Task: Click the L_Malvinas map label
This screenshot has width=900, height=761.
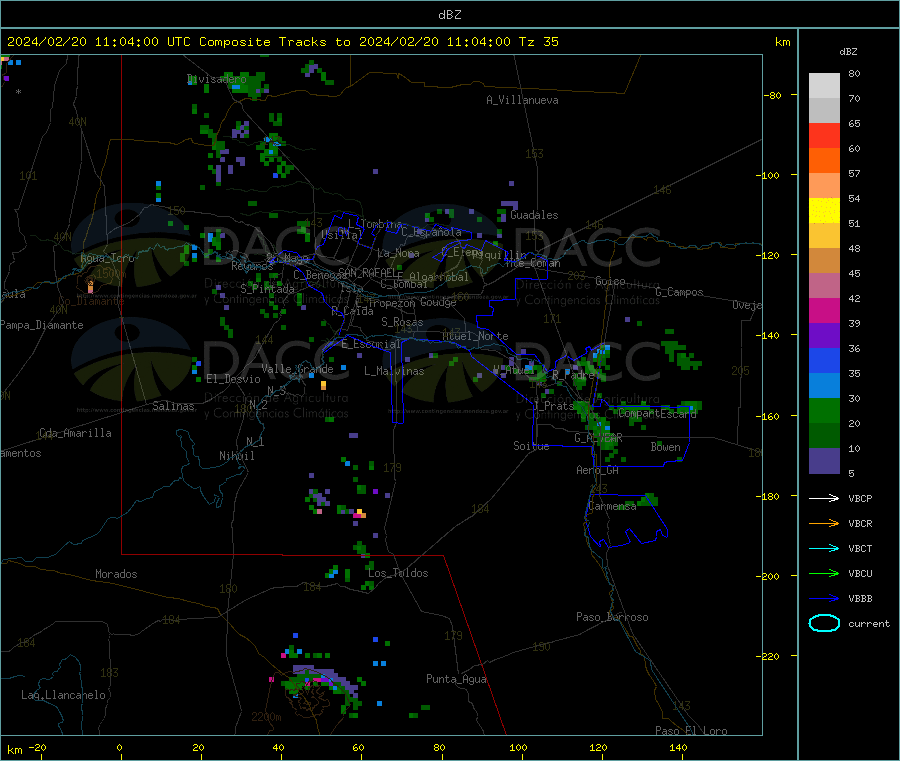Action: pos(394,371)
